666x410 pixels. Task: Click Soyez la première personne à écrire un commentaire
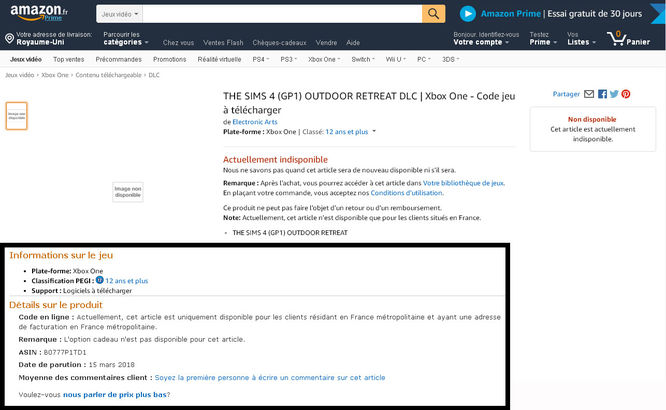270,377
